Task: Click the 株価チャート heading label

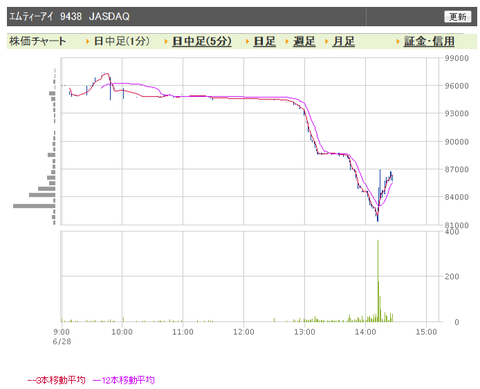Action: click(38, 41)
